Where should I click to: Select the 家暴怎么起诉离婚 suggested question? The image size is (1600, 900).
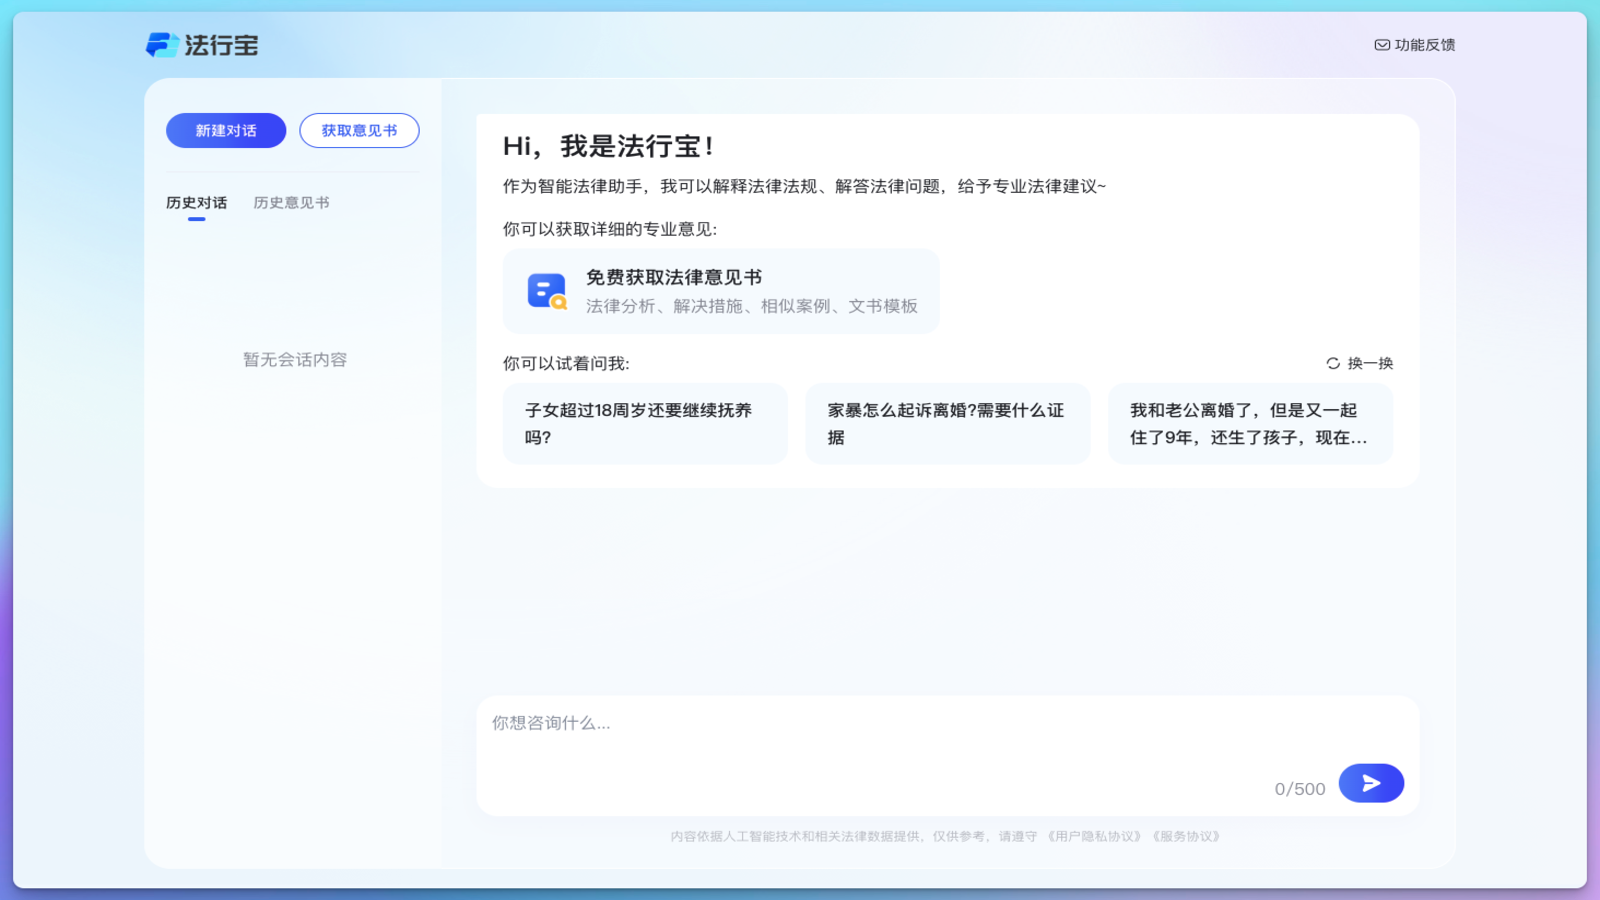coord(947,423)
